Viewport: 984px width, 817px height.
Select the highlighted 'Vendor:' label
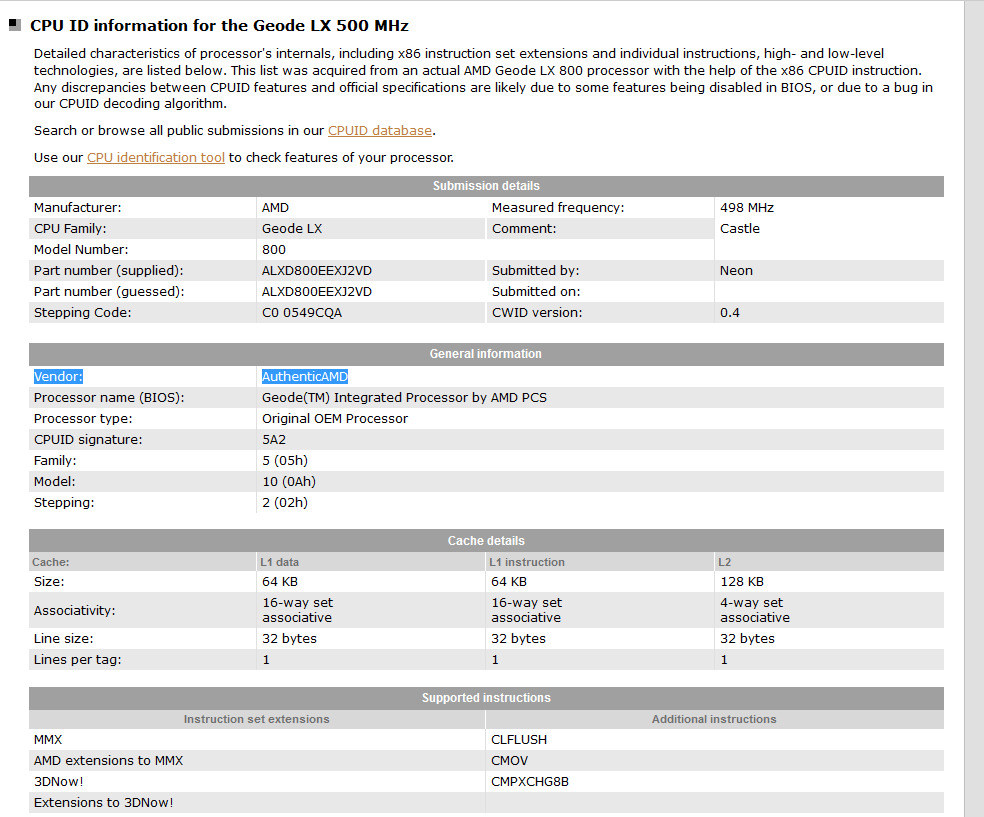(x=58, y=376)
